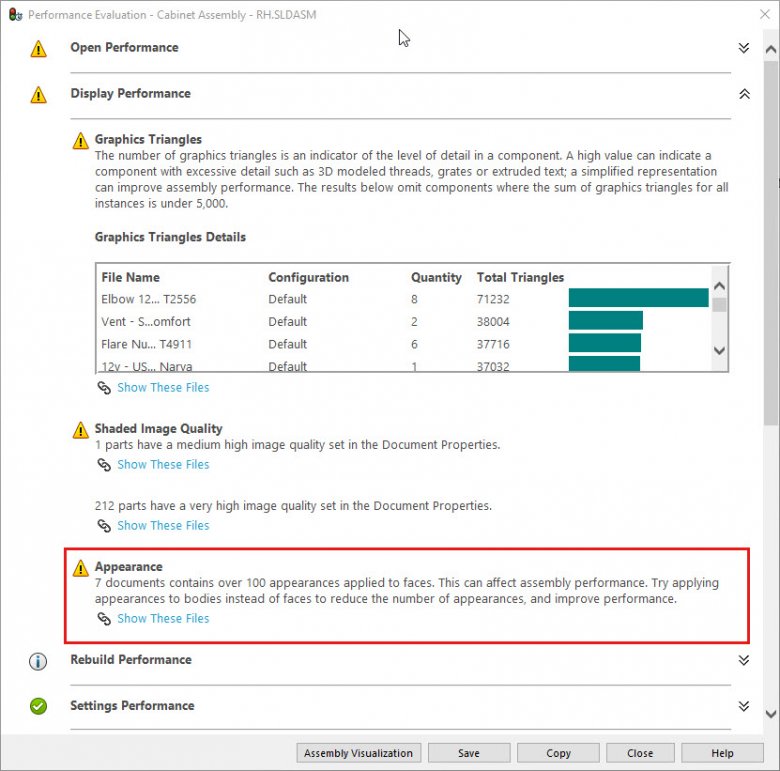Image resolution: width=780 pixels, height=771 pixels.
Task: Show files listed under Appearance
Action: (x=163, y=619)
